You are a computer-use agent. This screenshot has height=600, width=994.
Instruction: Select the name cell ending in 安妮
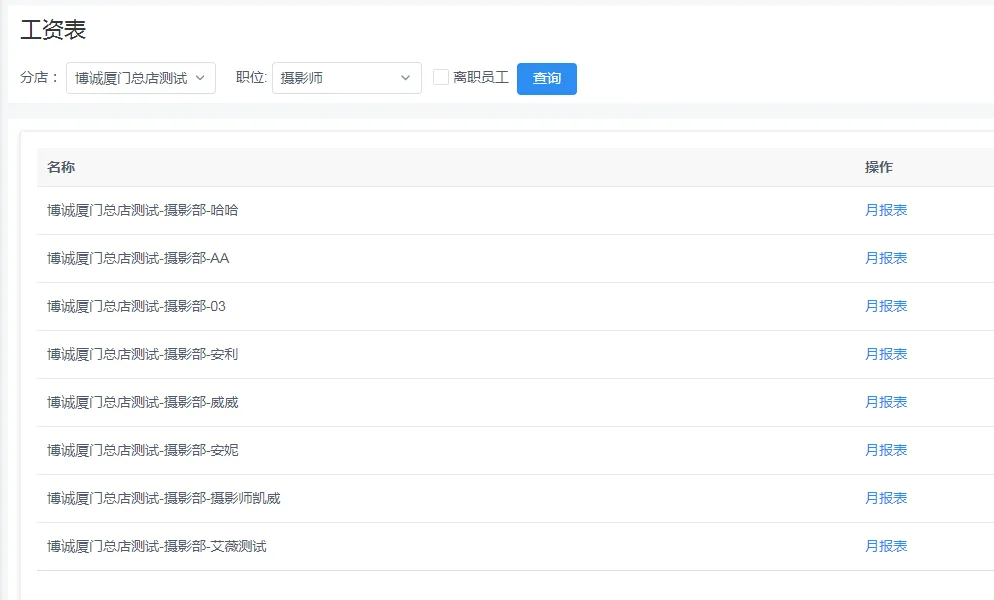(143, 450)
